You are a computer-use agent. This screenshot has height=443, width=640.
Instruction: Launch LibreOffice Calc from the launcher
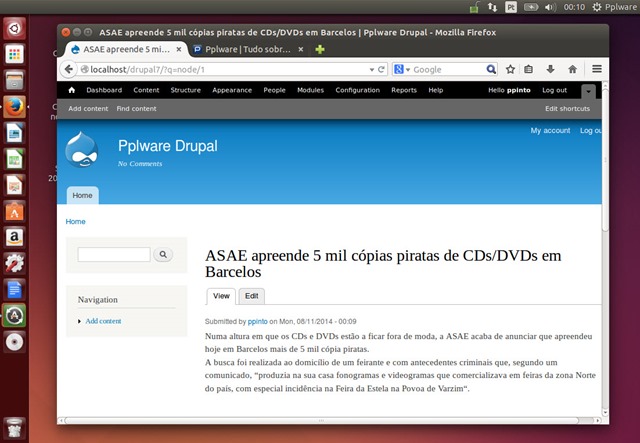[15, 159]
